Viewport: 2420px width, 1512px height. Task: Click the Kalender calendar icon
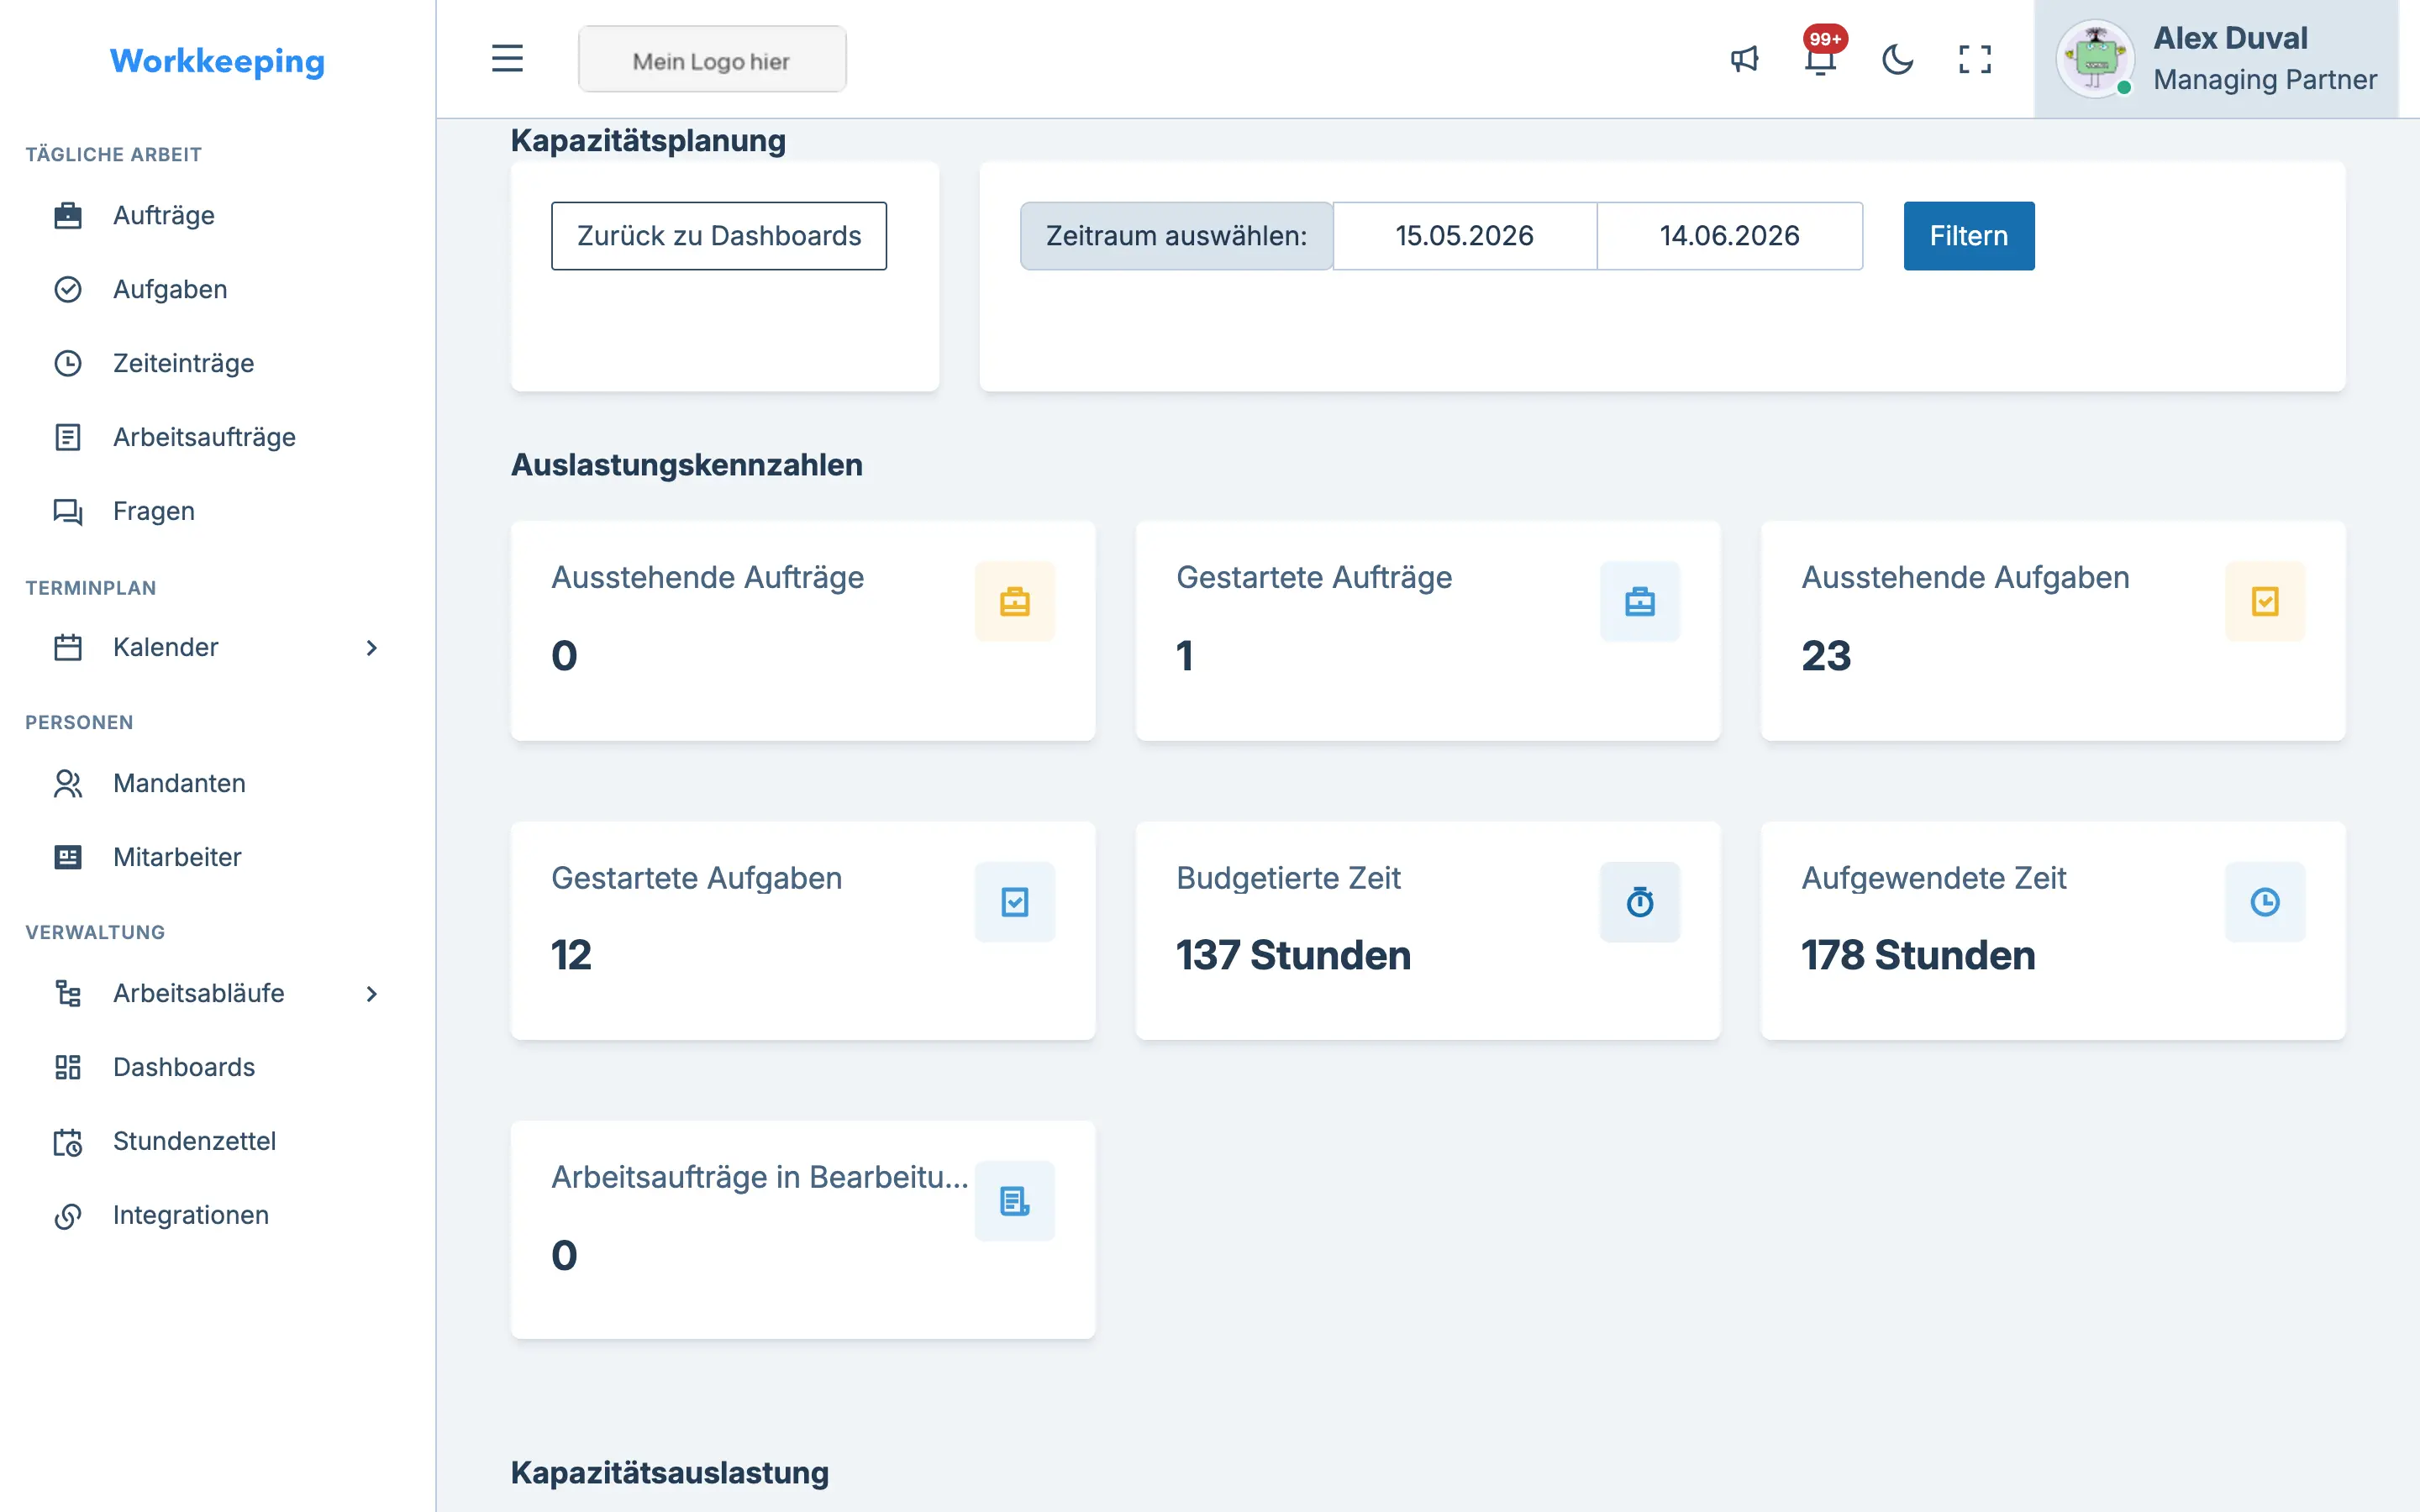(67, 648)
